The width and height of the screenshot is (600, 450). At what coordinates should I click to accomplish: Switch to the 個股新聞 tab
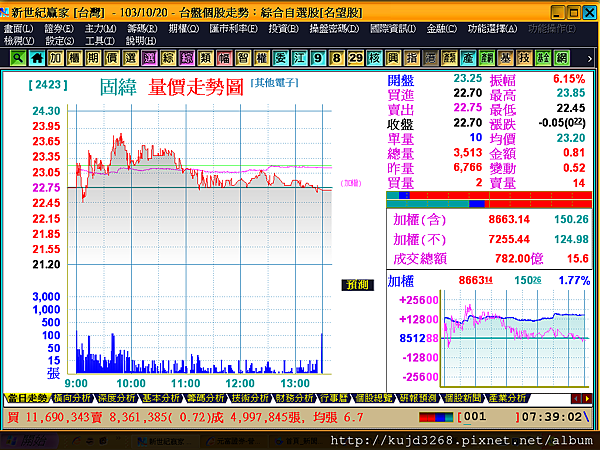click(463, 398)
